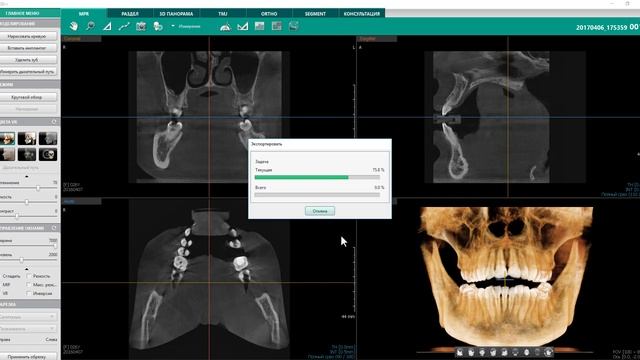Switch to the ORTHO tab

point(269,13)
